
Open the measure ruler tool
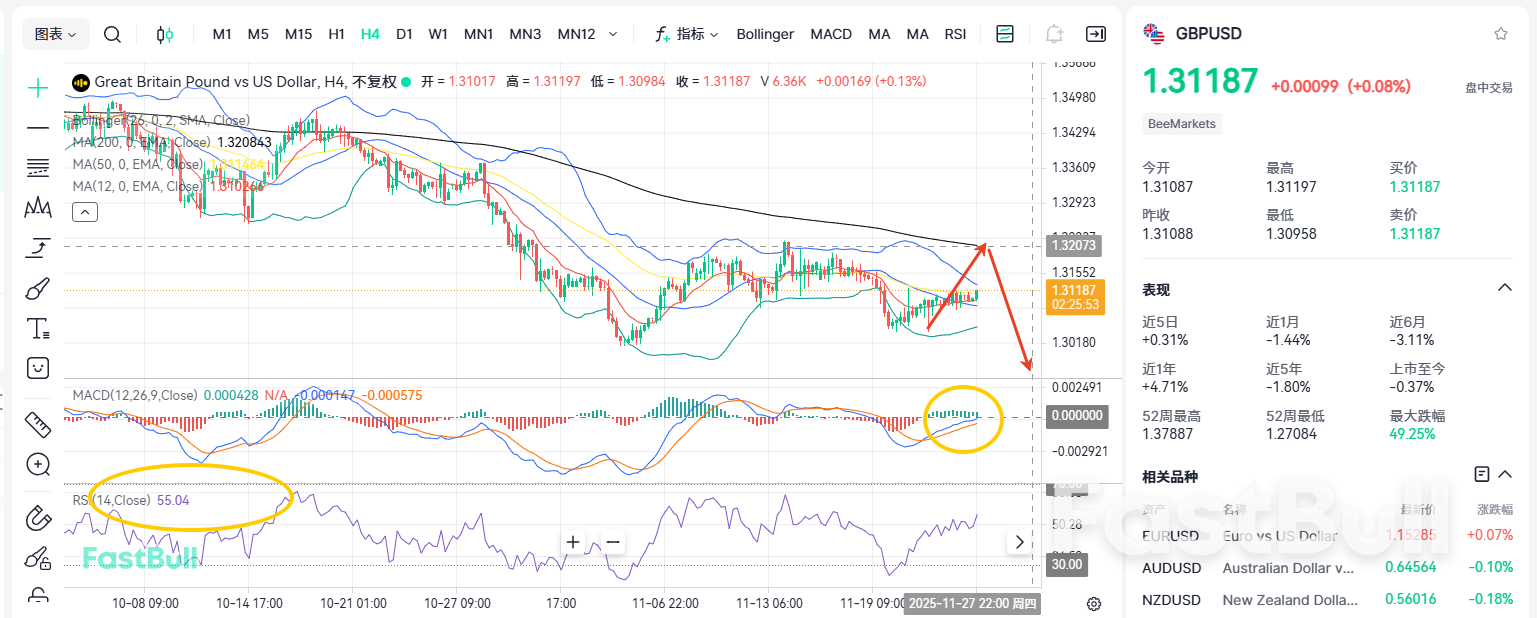click(x=37, y=425)
